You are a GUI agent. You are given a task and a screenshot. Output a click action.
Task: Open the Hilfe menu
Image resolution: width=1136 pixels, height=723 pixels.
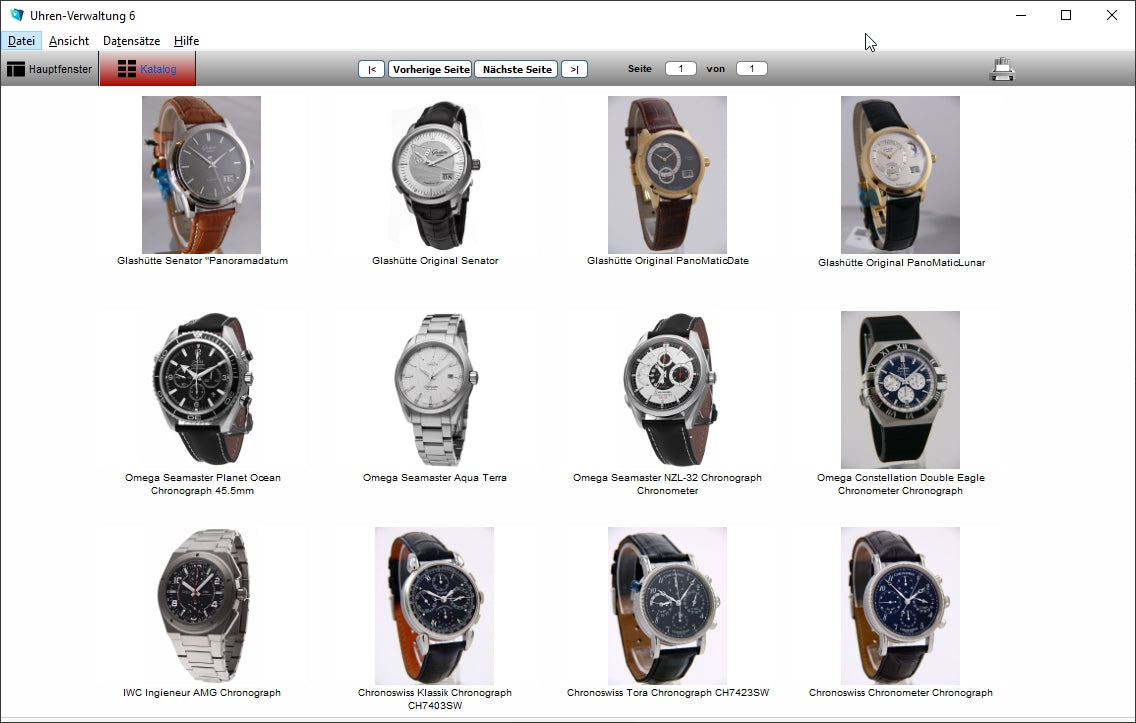[186, 41]
